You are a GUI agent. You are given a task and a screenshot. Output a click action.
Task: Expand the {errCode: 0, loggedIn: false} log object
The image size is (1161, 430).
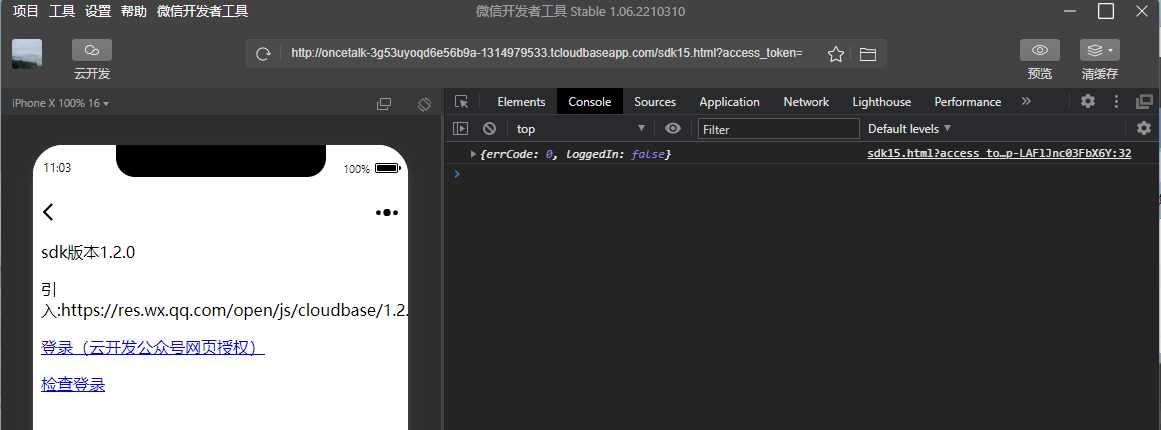[474, 154]
